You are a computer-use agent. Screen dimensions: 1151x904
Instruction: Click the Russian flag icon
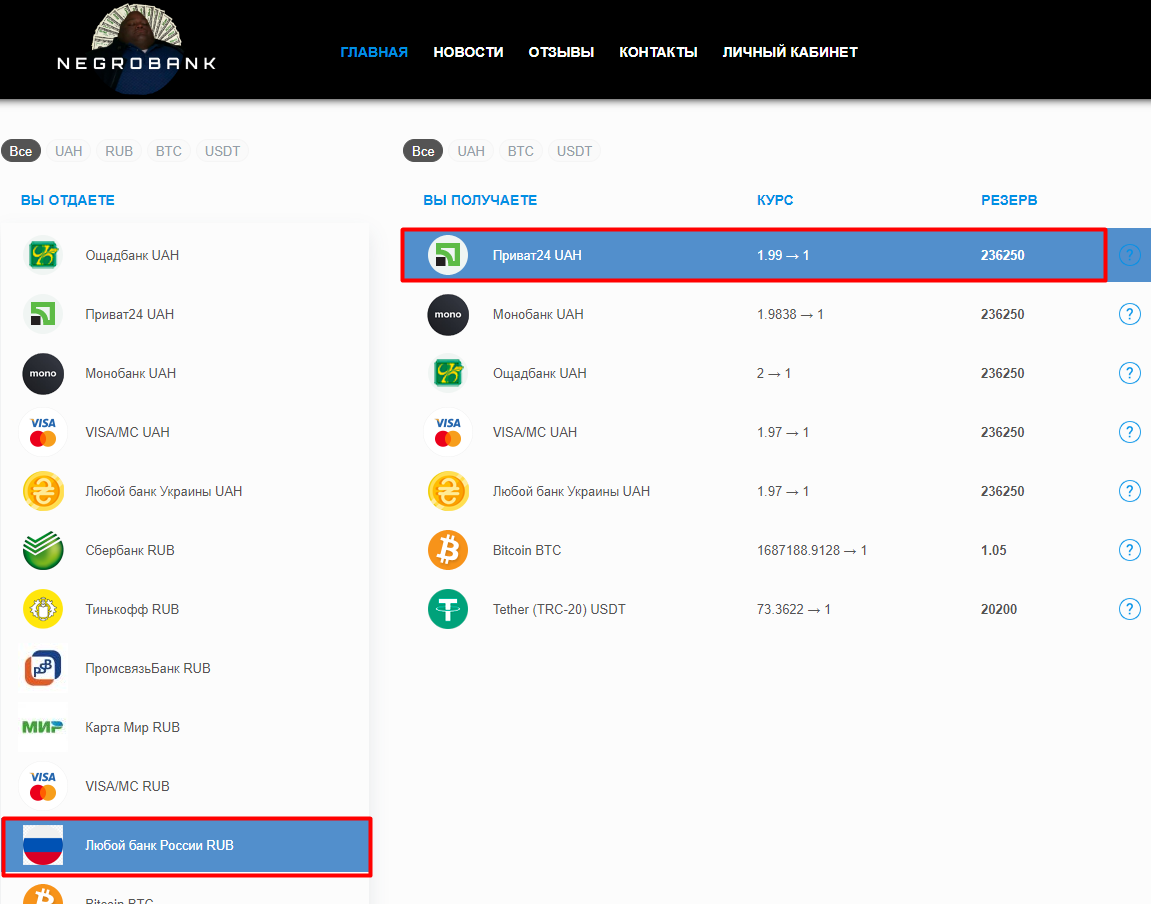[x=43, y=845]
